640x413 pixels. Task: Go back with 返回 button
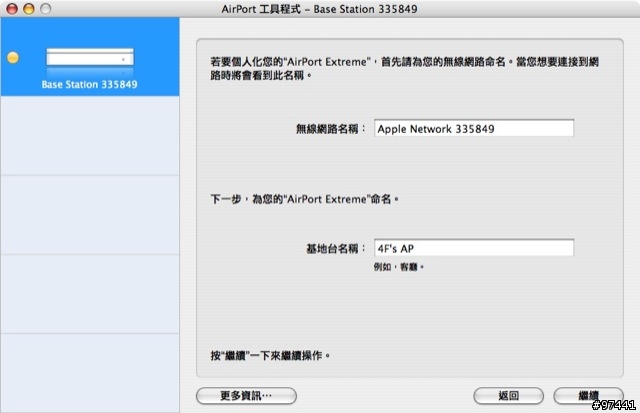pos(509,395)
